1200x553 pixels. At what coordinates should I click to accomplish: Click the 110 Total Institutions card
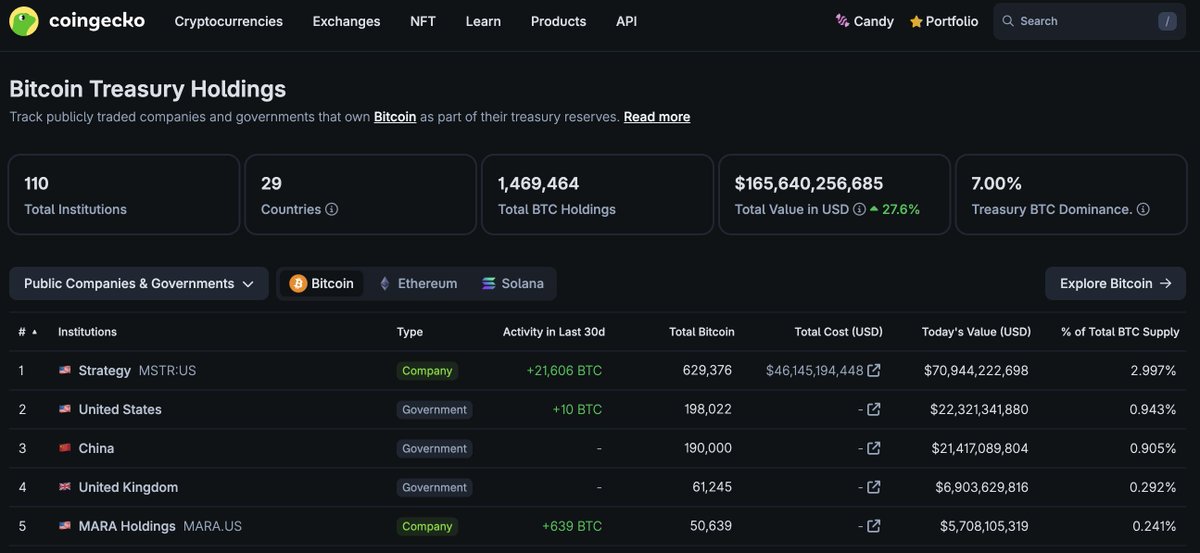tap(124, 194)
